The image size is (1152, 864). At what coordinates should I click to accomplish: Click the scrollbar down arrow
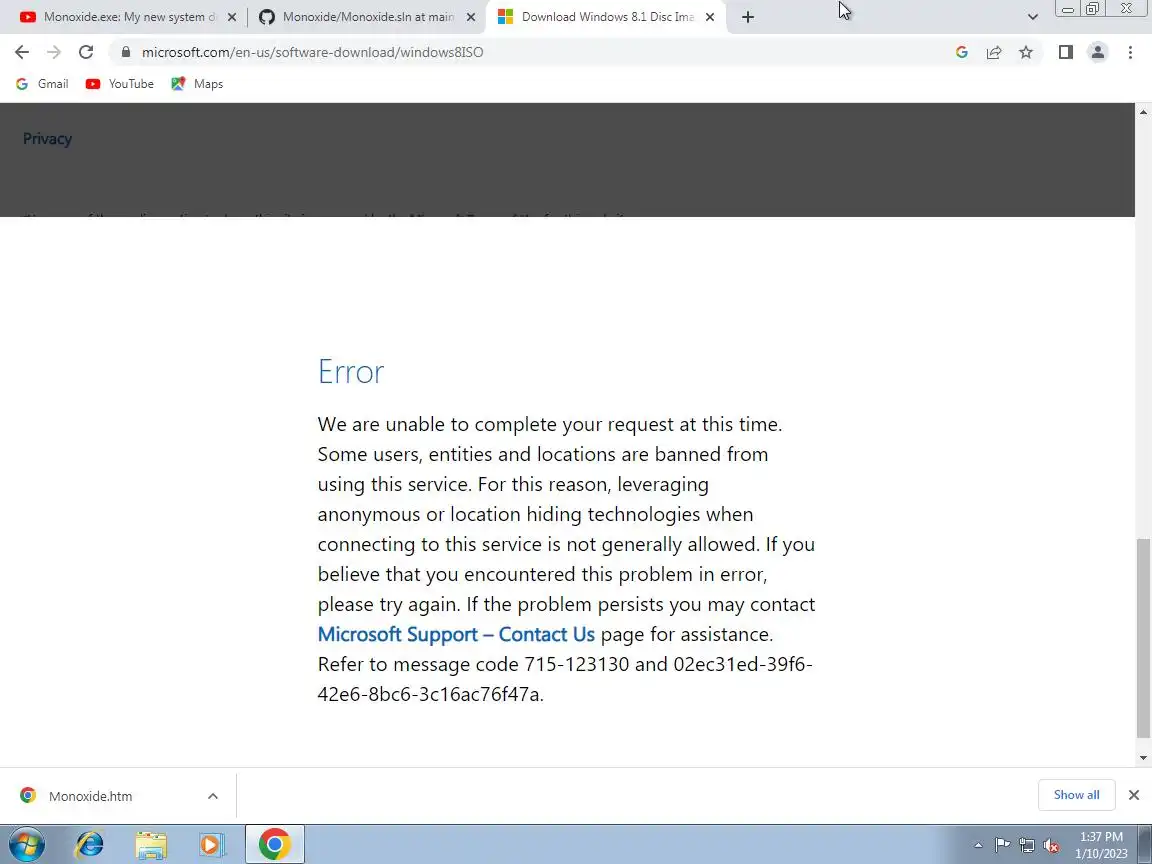pyautogui.click(x=1143, y=758)
